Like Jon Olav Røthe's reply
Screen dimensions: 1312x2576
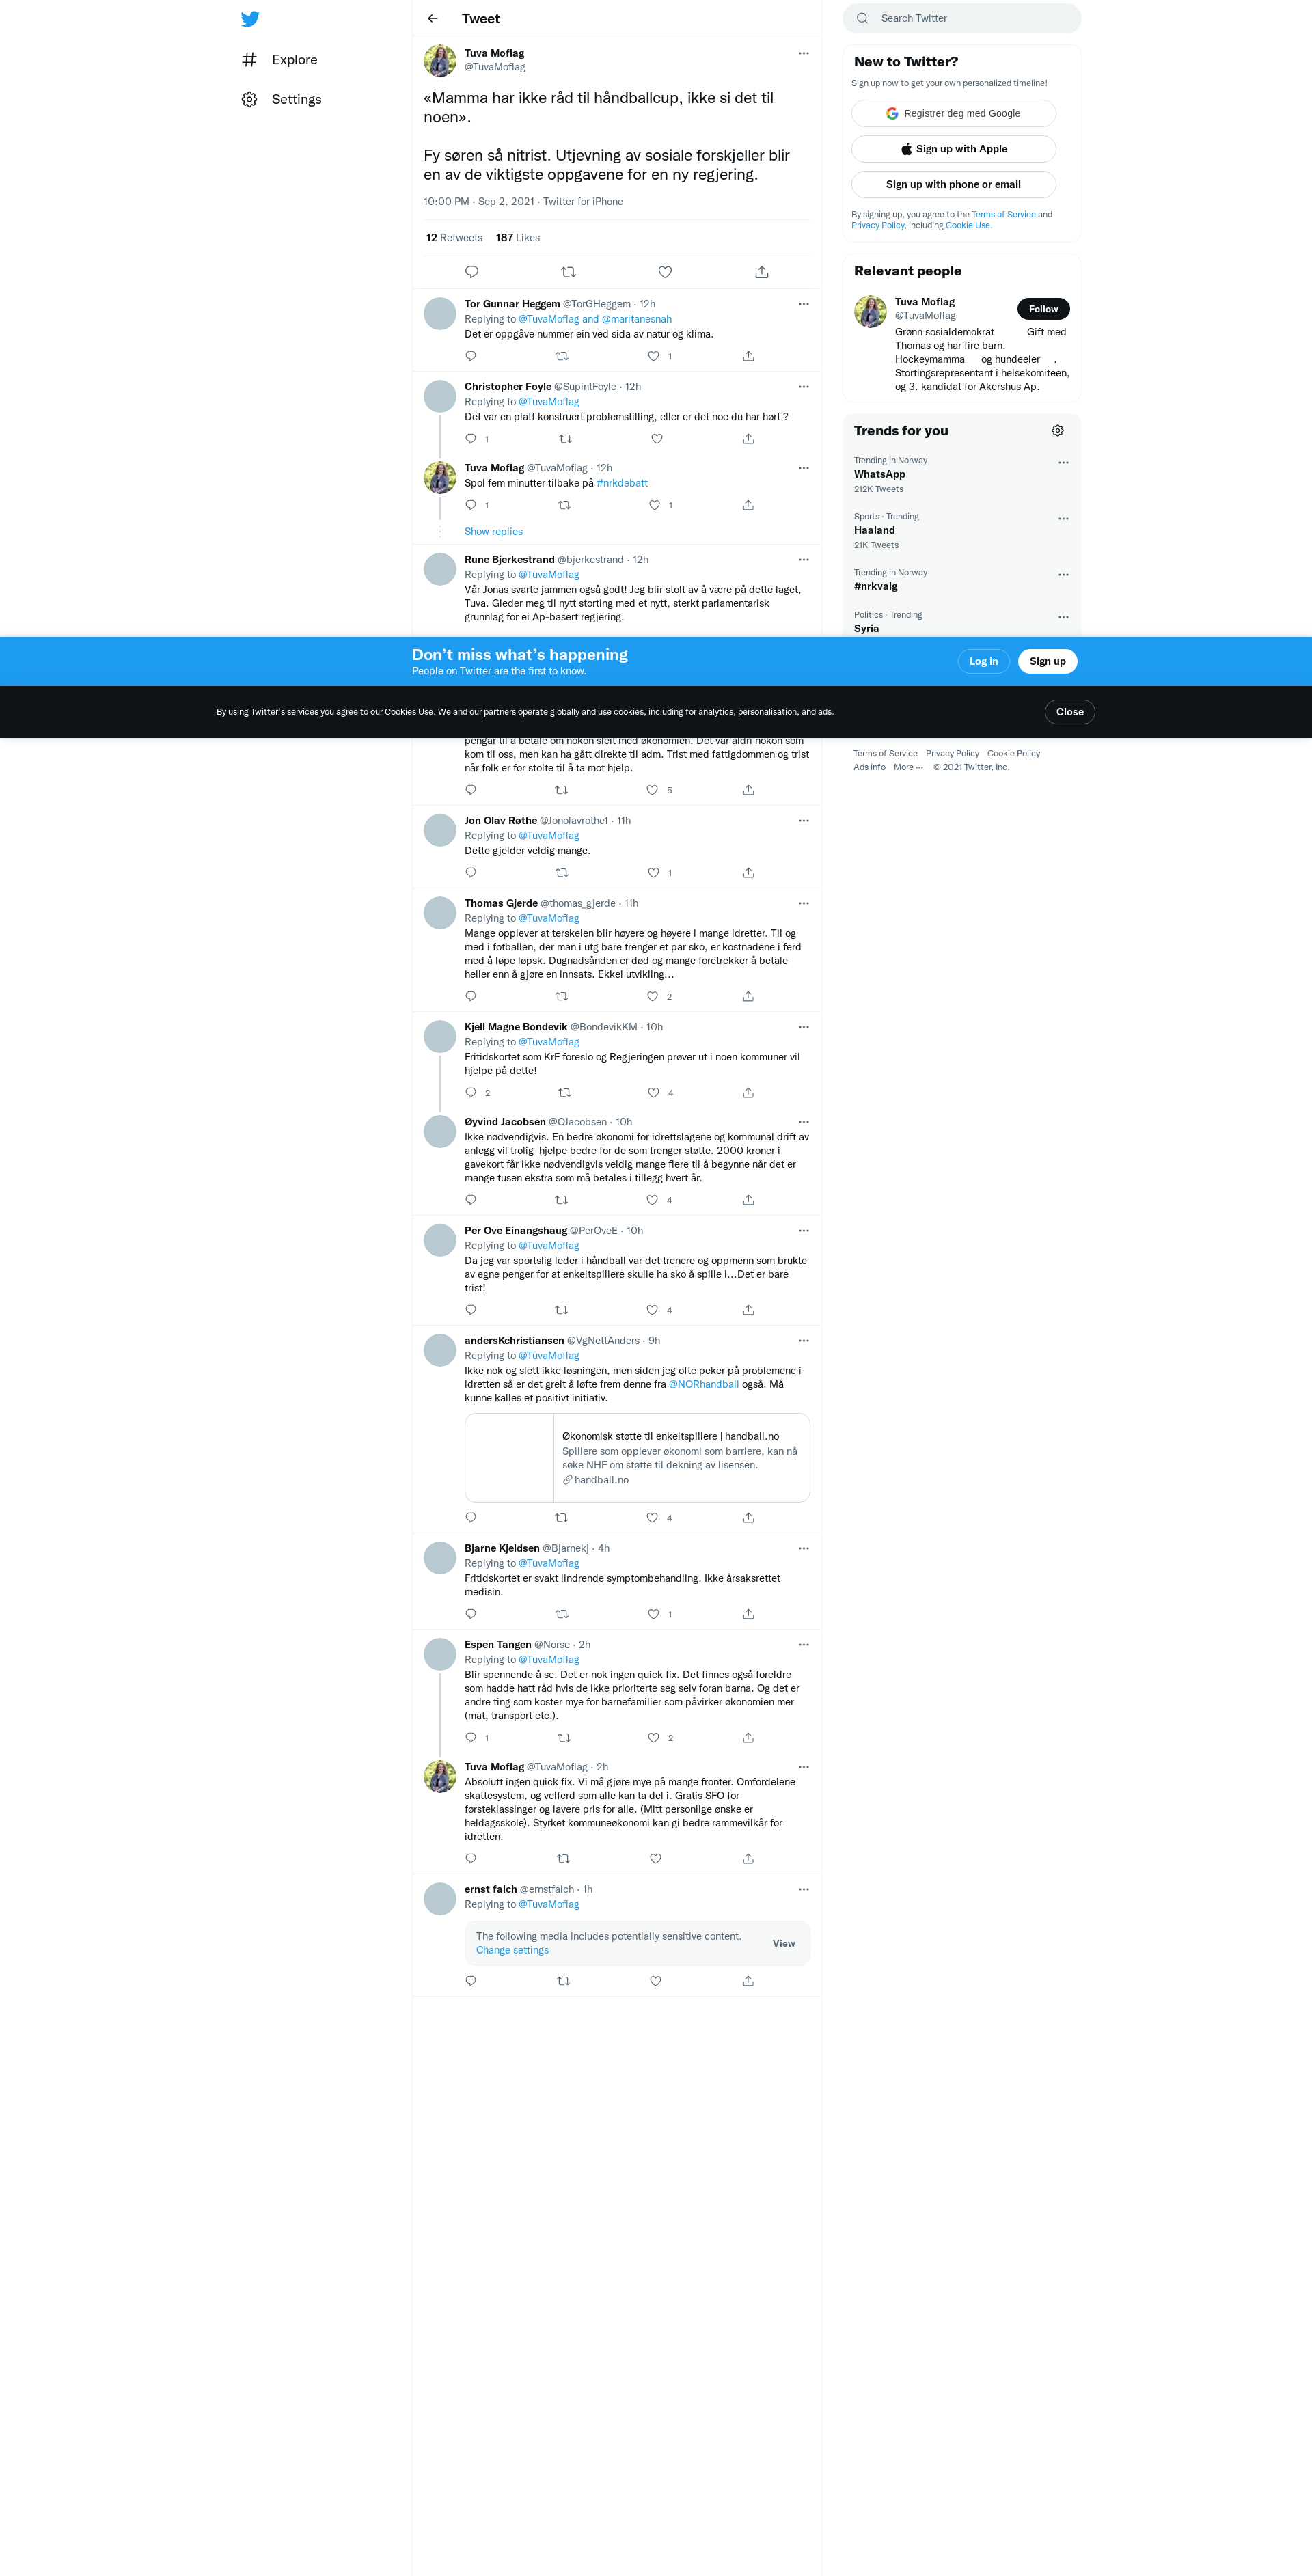(x=653, y=873)
